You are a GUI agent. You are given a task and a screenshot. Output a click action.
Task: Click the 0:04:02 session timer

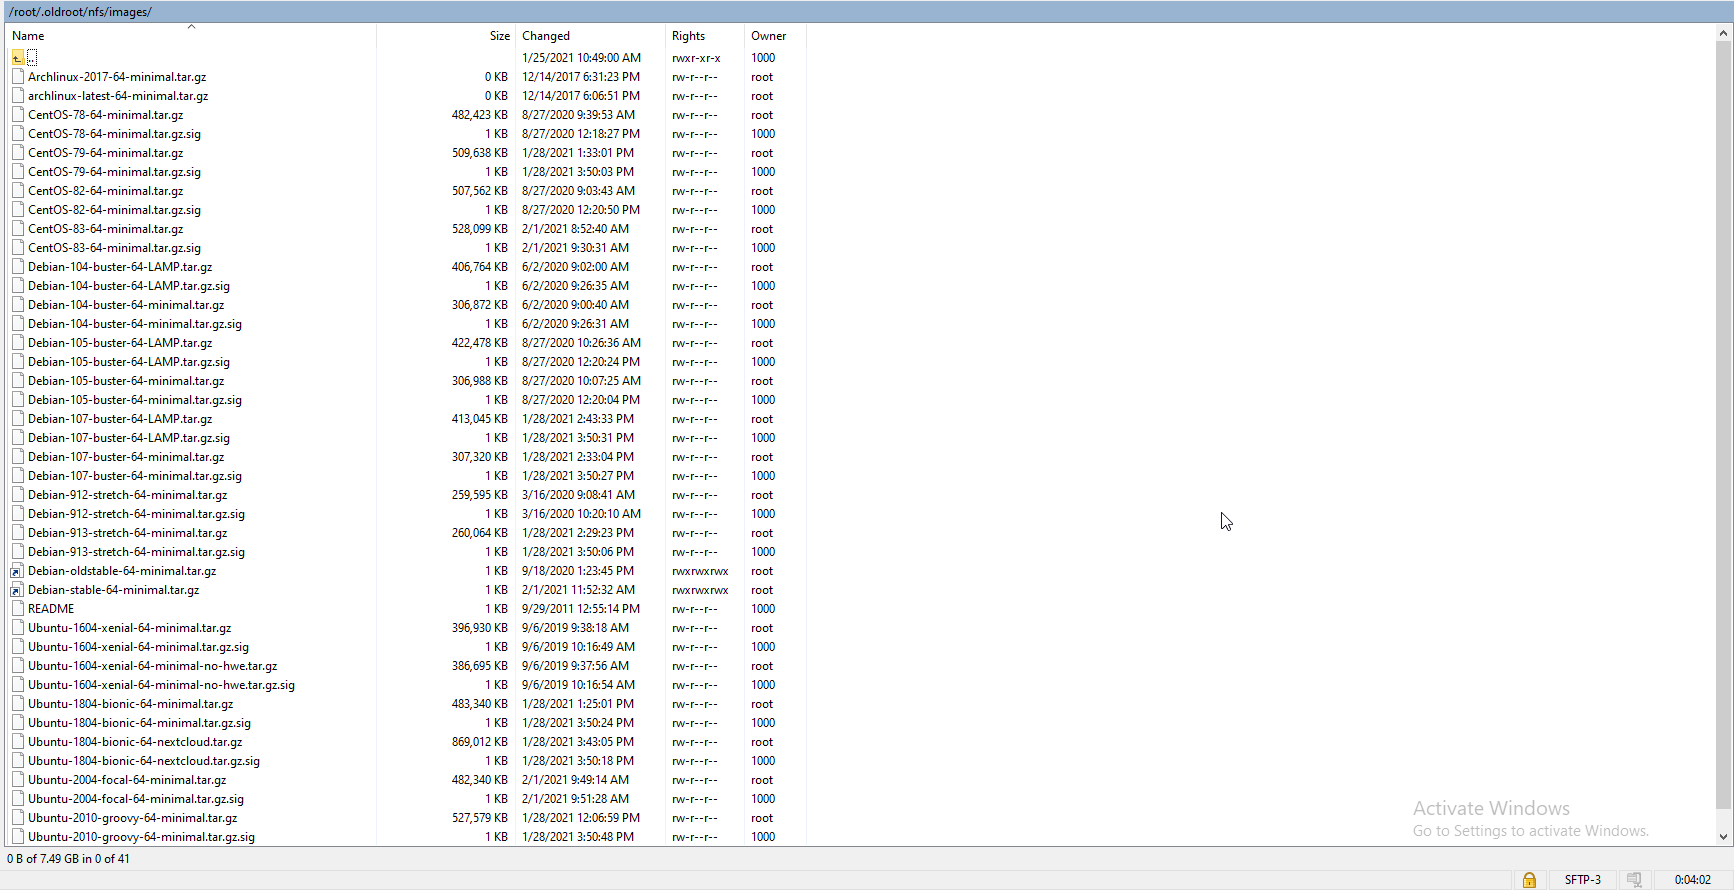(x=1693, y=880)
